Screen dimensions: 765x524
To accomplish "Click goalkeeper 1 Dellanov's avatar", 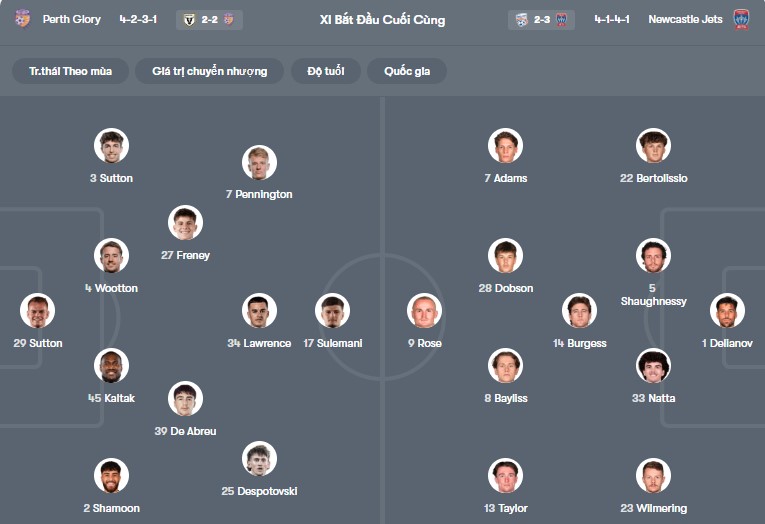I will pyautogui.click(x=727, y=311).
